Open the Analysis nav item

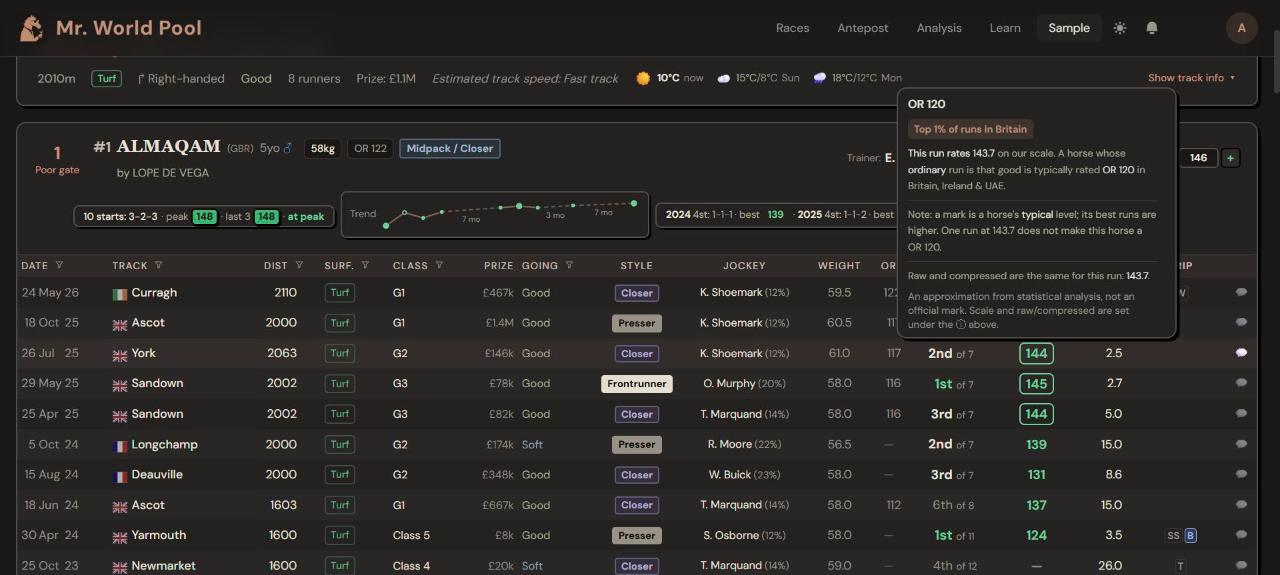[x=939, y=28]
